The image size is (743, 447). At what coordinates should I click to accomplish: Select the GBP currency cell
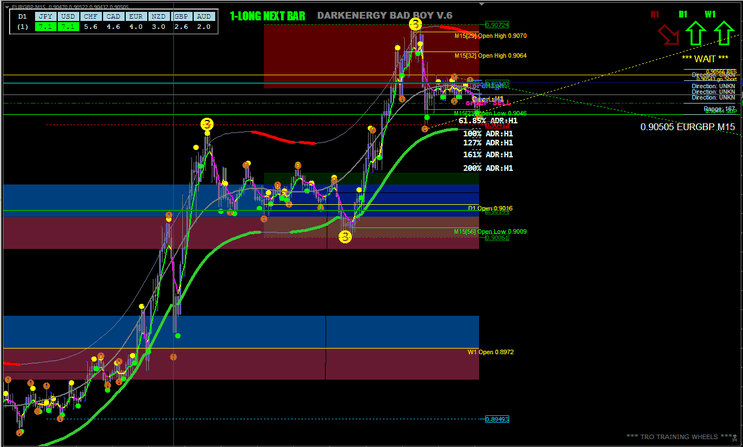pos(182,16)
